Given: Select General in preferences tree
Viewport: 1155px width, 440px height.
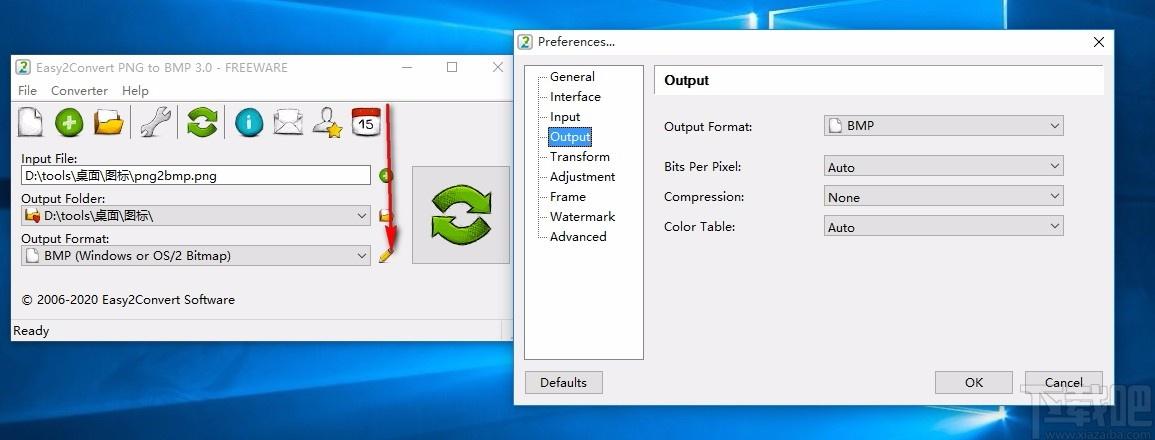Looking at the screenshot, I should click(572, 77).
